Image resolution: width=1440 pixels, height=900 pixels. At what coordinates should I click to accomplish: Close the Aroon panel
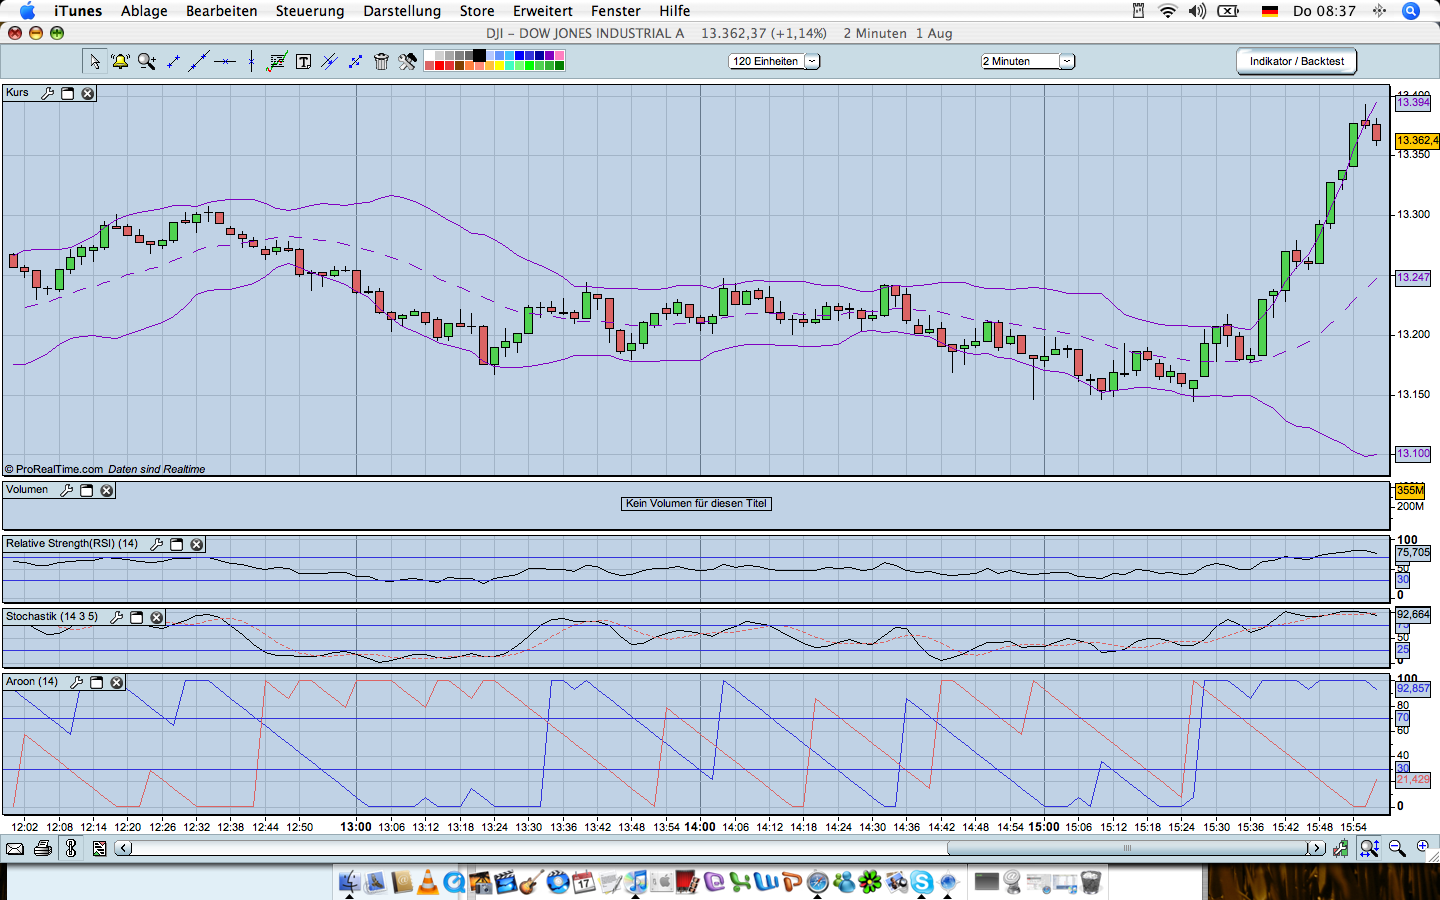pos(117,682)
